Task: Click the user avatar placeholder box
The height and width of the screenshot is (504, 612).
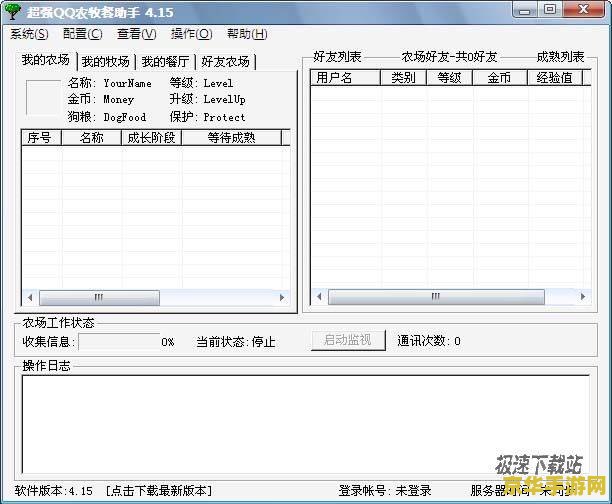Action: (43, 98)
